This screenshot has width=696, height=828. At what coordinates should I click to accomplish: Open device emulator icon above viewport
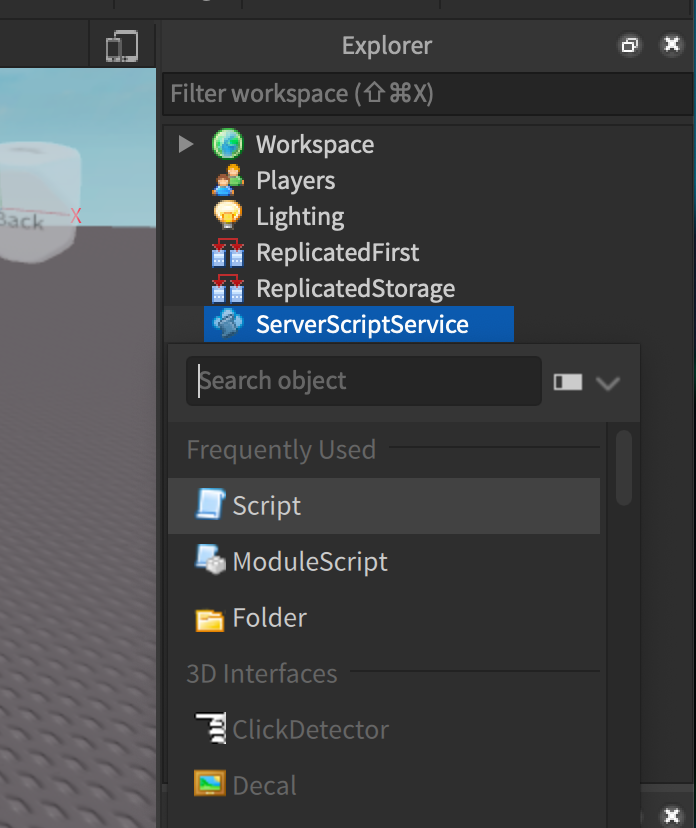[122, 46]
